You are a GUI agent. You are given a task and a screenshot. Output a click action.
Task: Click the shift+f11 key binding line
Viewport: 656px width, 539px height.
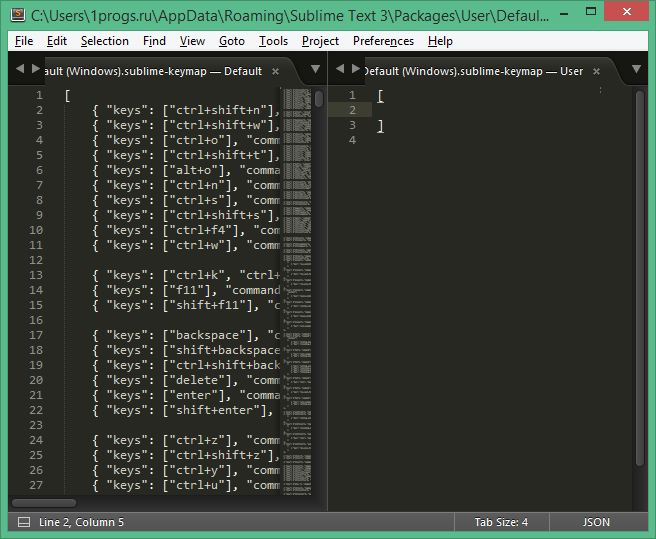pyautogui.click(x=186, y=305)
